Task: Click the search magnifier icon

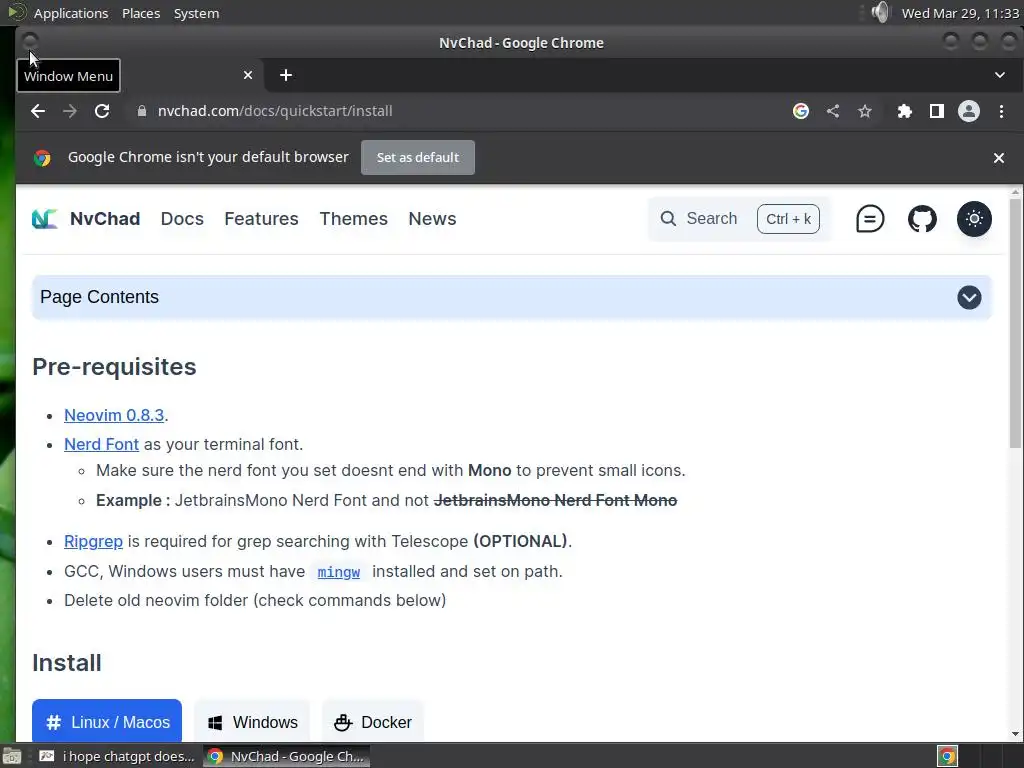Action: (667, 219)
